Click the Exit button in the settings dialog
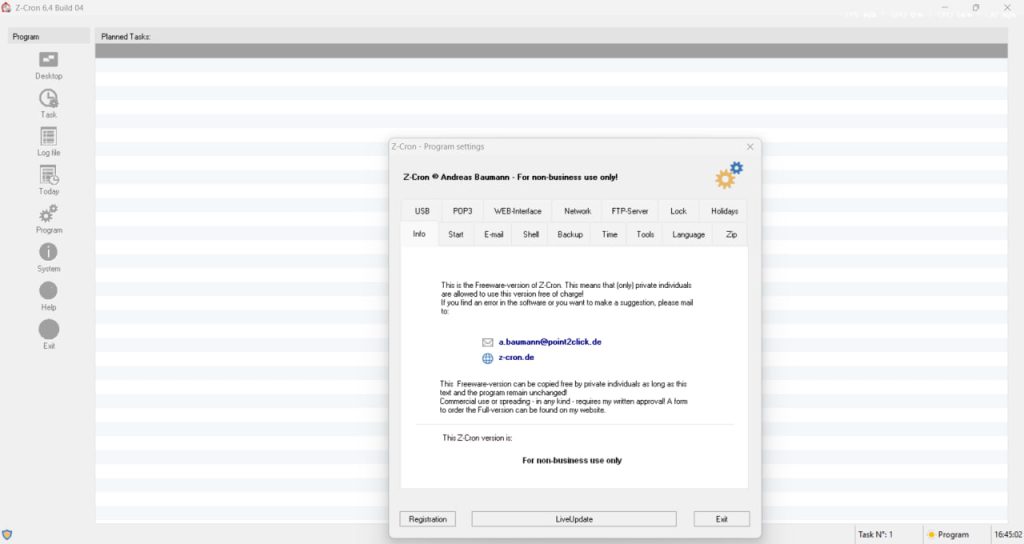Screen dimensions: 1024x544 click(722, 519)
